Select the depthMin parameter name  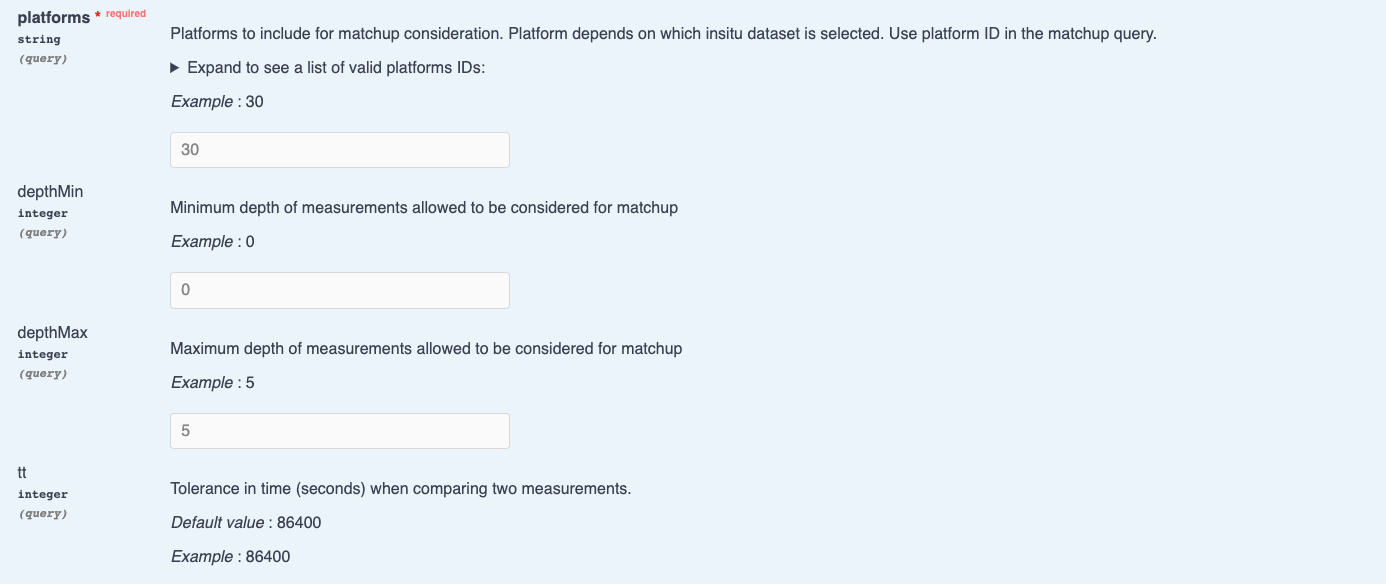[x=50, y=191]
